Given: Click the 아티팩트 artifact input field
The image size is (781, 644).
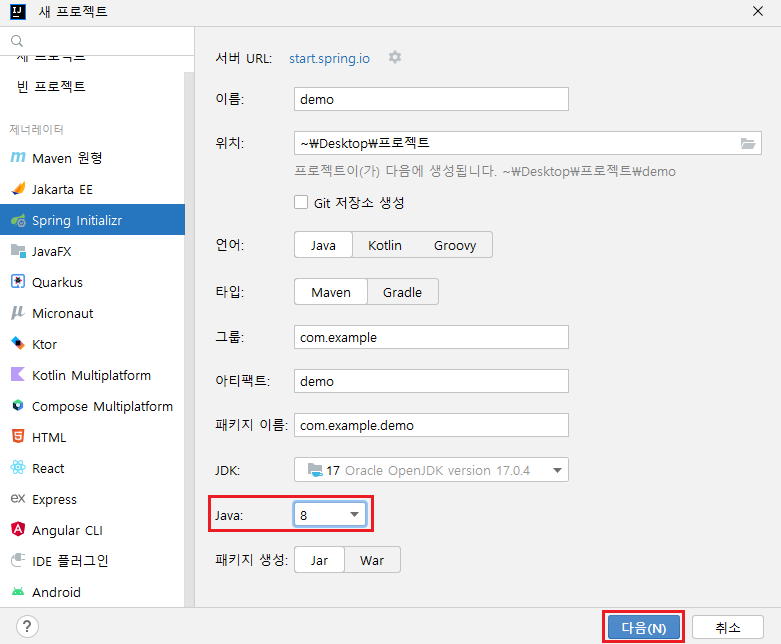Looking at the screenshot, I should point(431,381).
